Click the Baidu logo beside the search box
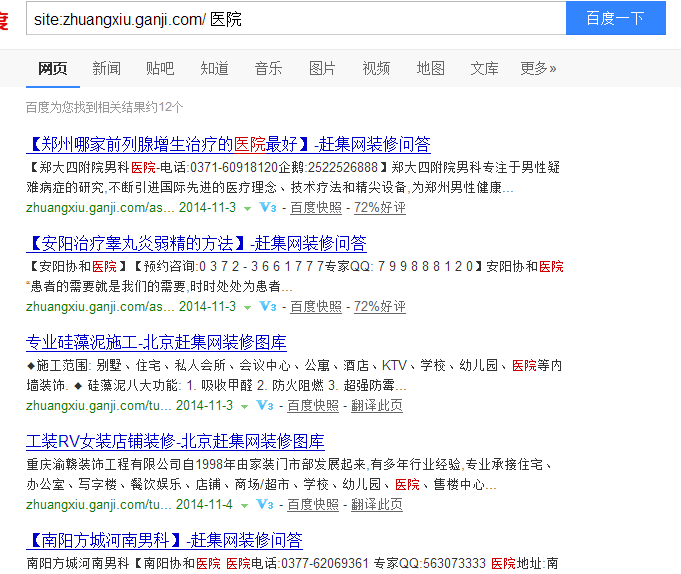 click(x=4, y=20)
